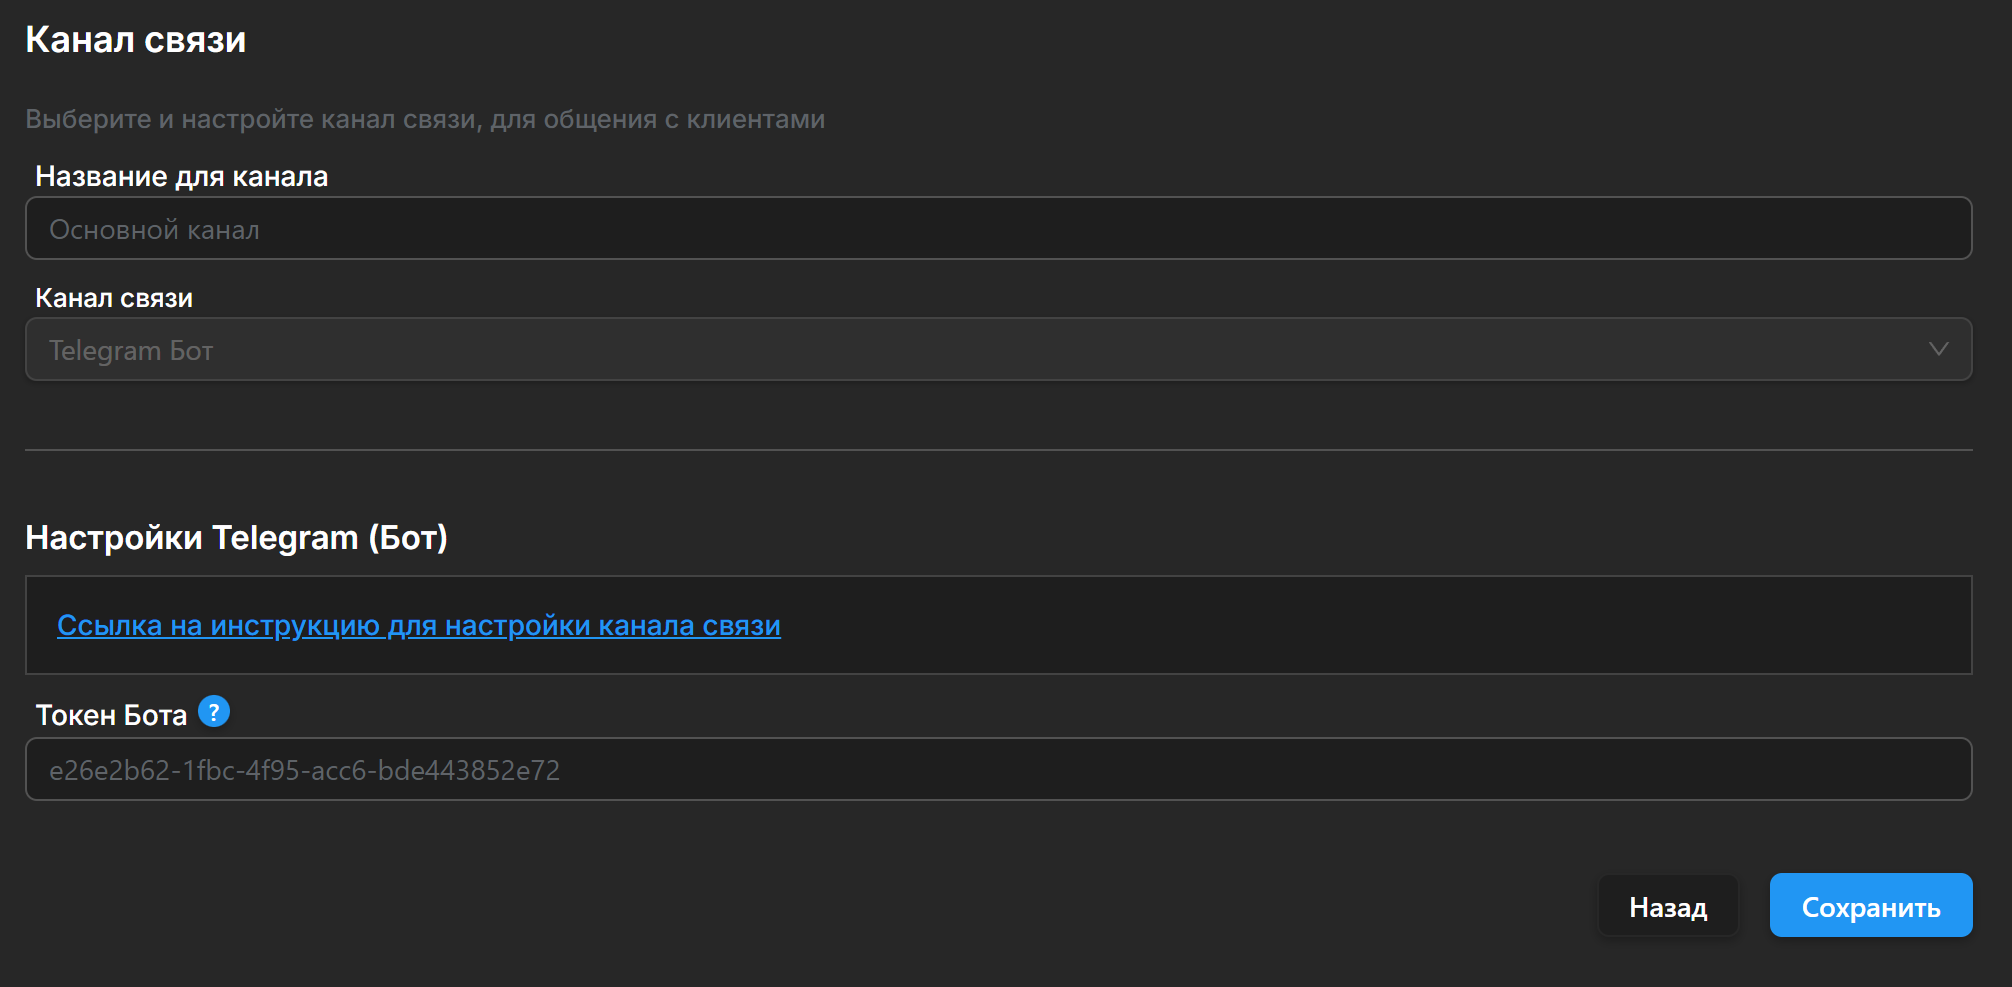
Task: Click the 'Основной канал' placeholder text
Action: (x=154, y=231)
